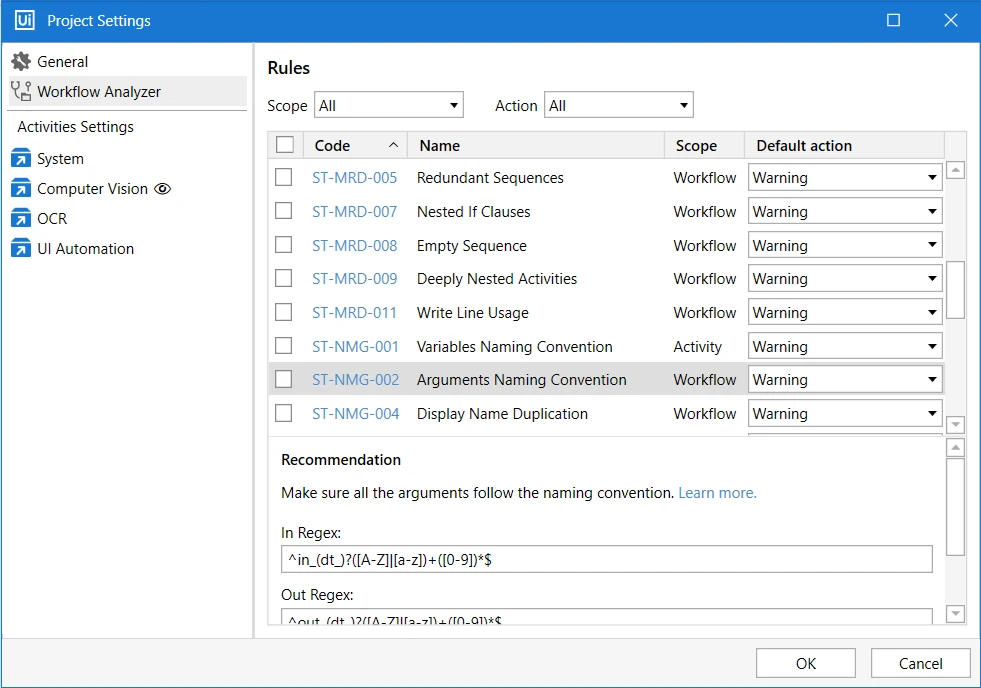Open default action dropdown for Nested If Clauses

click(845, 211)
